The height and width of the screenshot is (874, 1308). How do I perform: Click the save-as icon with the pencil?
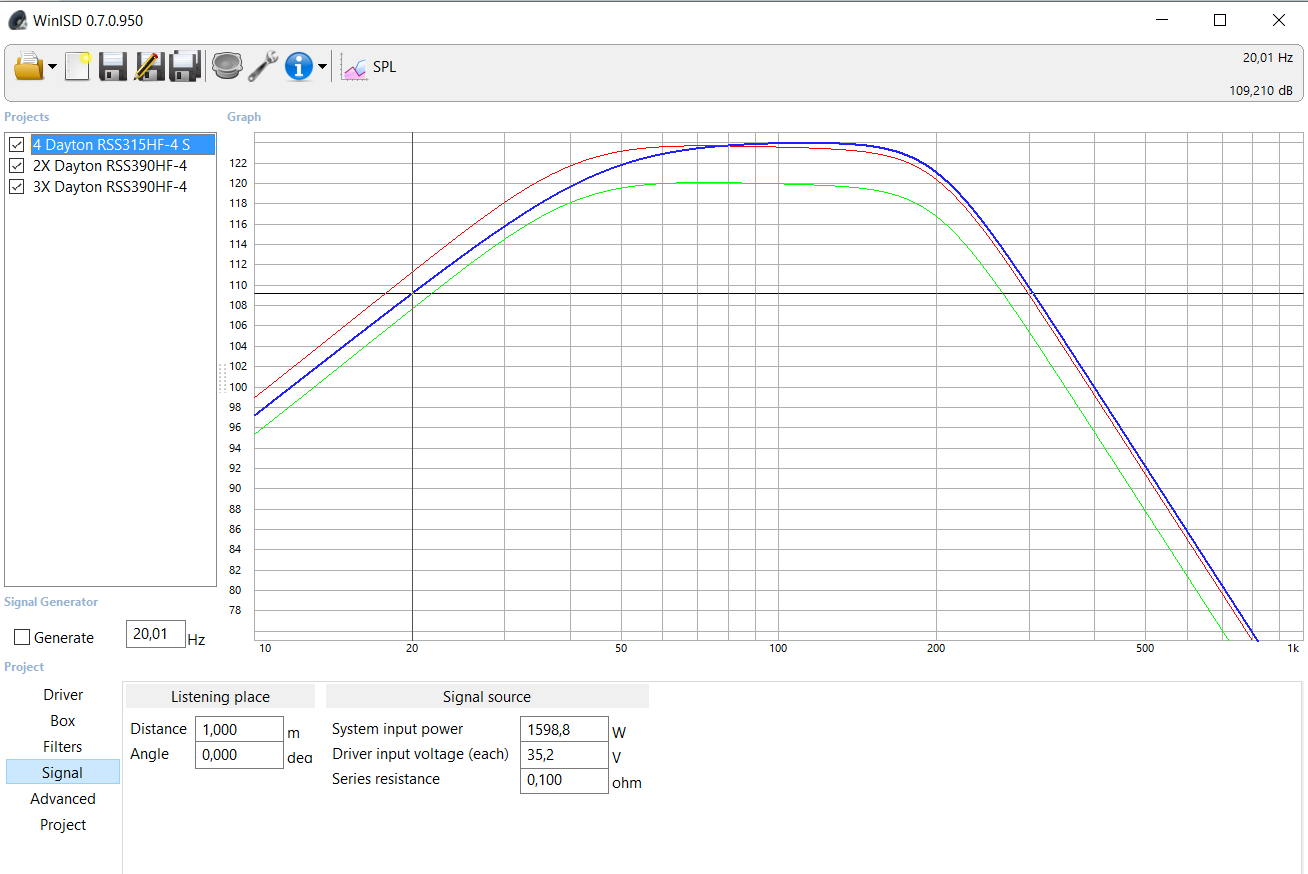click(149, 67)
